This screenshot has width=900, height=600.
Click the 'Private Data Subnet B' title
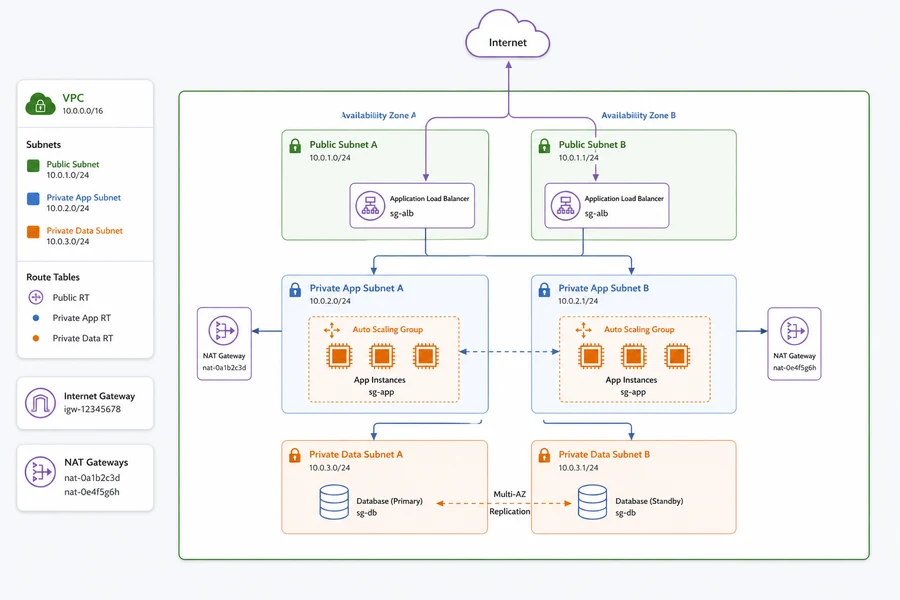(x=604, y=454)
